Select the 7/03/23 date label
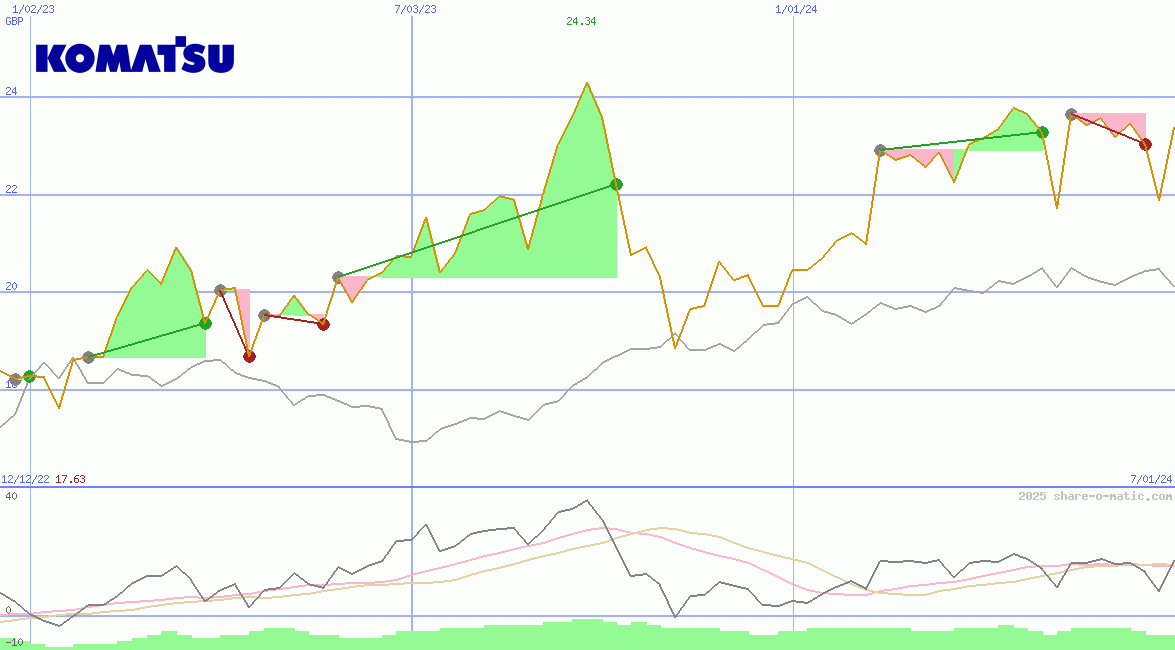 (416, 9)
